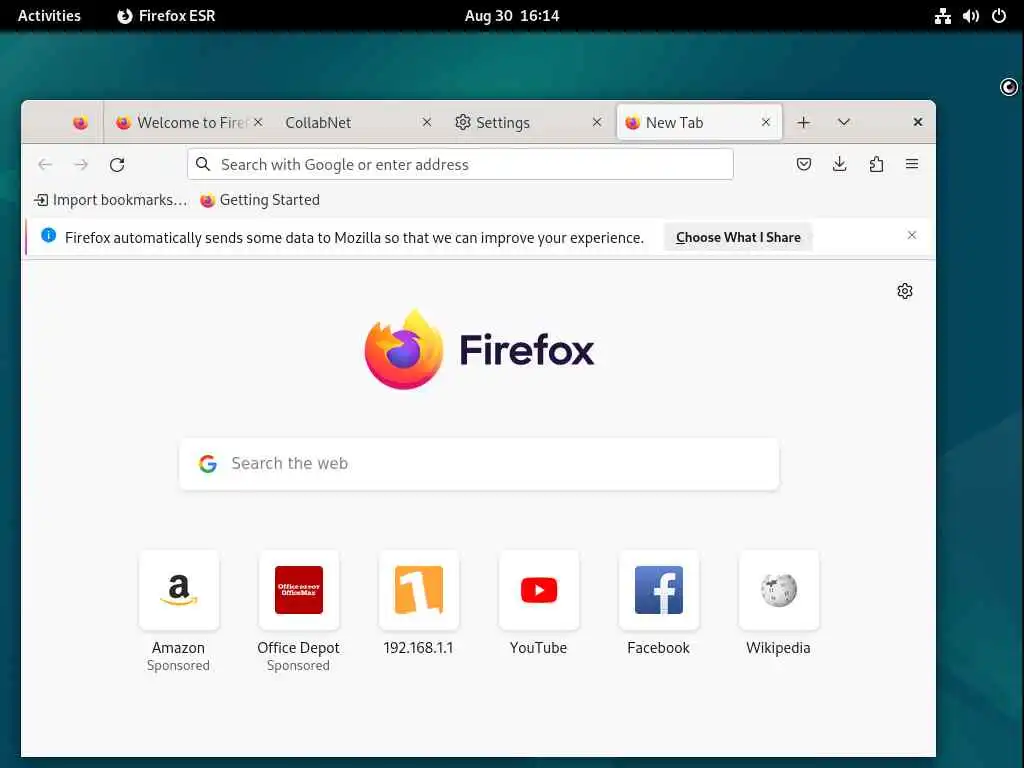Show the Downloads panel

(840, 164)
